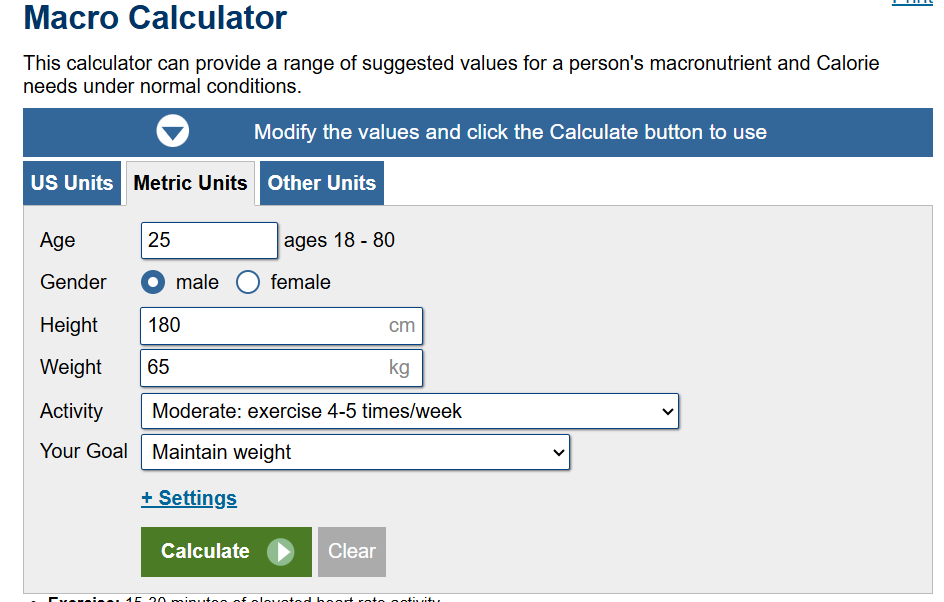
Task: Click the 'female' gender label text
Action: pos(300,282)
